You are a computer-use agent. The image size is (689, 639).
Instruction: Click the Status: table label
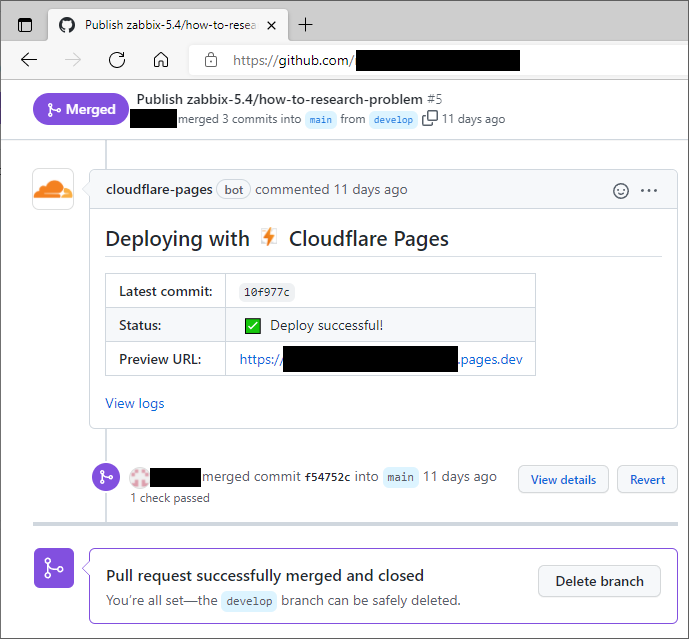(x=140, y=325)
